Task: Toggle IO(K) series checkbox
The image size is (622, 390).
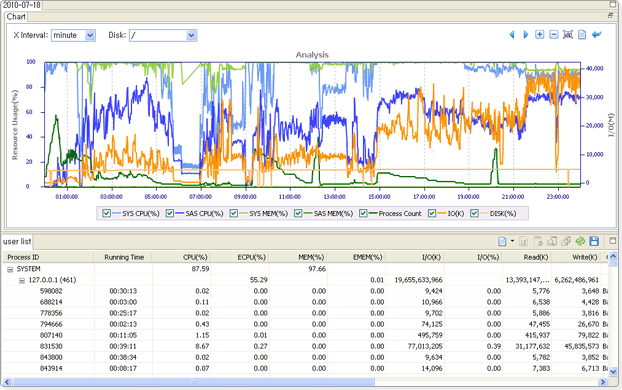Action: [x=432, y=213]
